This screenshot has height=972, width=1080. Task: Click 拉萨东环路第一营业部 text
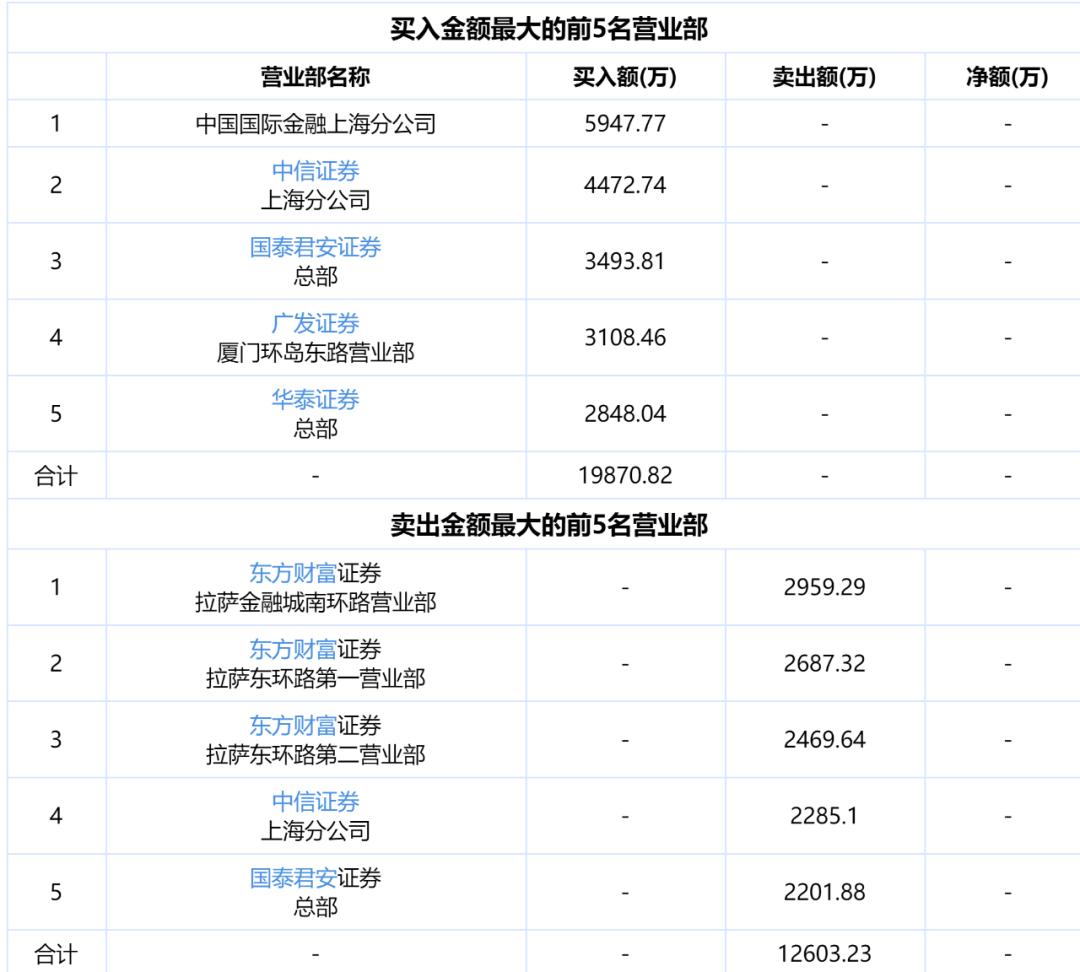[315, 679]
